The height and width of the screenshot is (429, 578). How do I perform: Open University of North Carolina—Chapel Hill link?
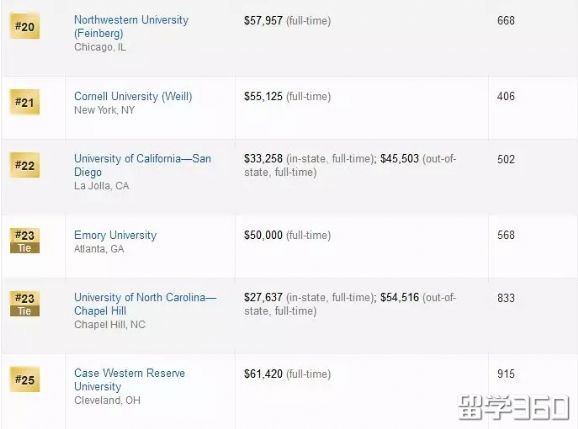tap(145, 304)
